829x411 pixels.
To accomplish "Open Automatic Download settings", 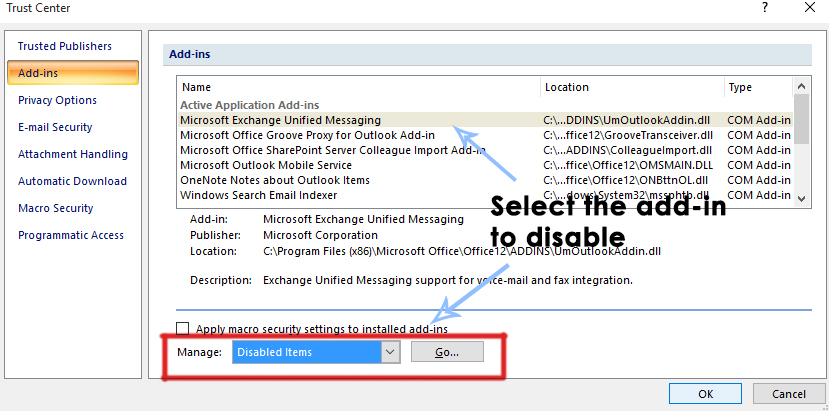I will 72,181.
